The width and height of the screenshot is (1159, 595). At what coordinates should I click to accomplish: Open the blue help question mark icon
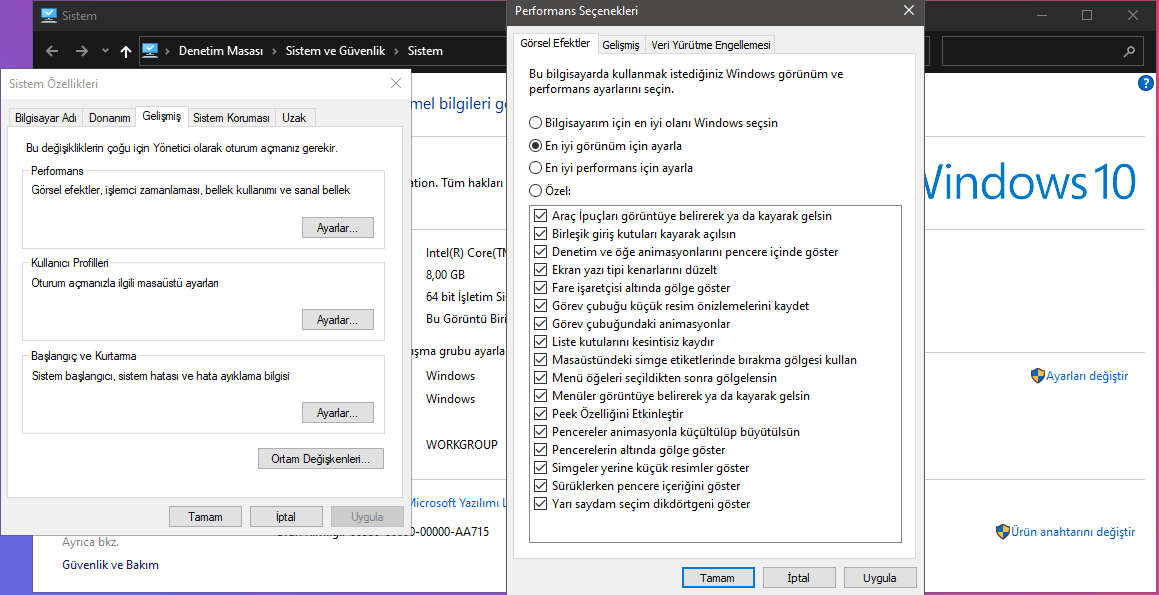(x=1146, y=83)
